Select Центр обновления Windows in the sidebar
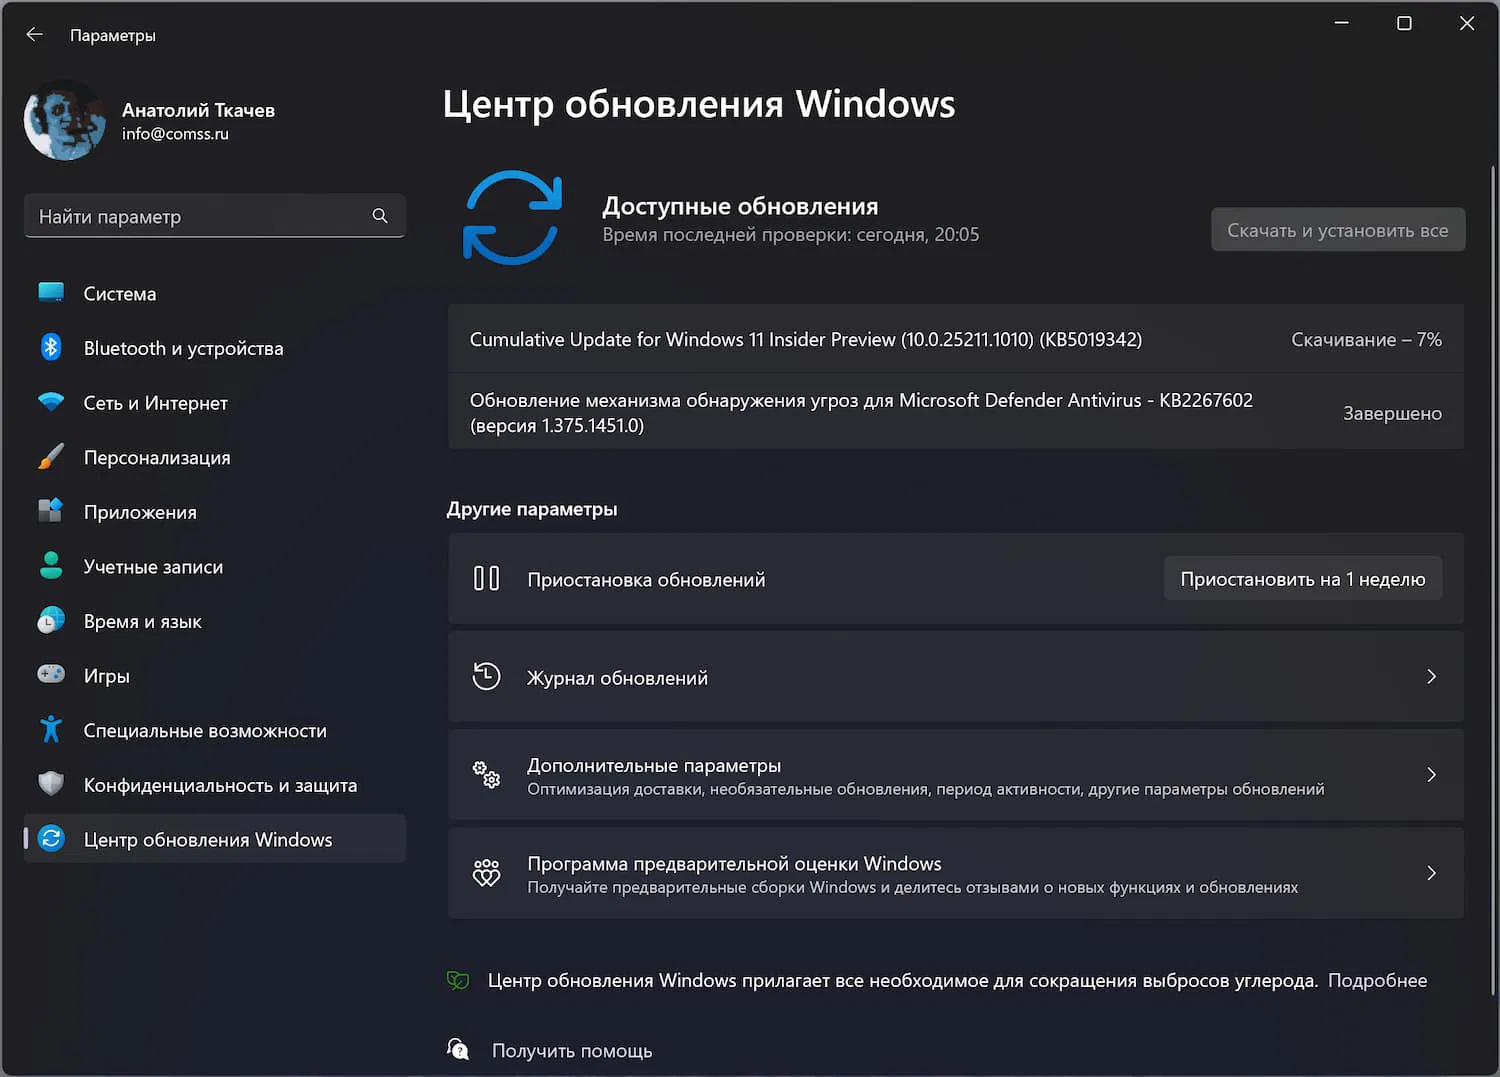The height and width of the screenshot is (1077, 1500). 215,839
